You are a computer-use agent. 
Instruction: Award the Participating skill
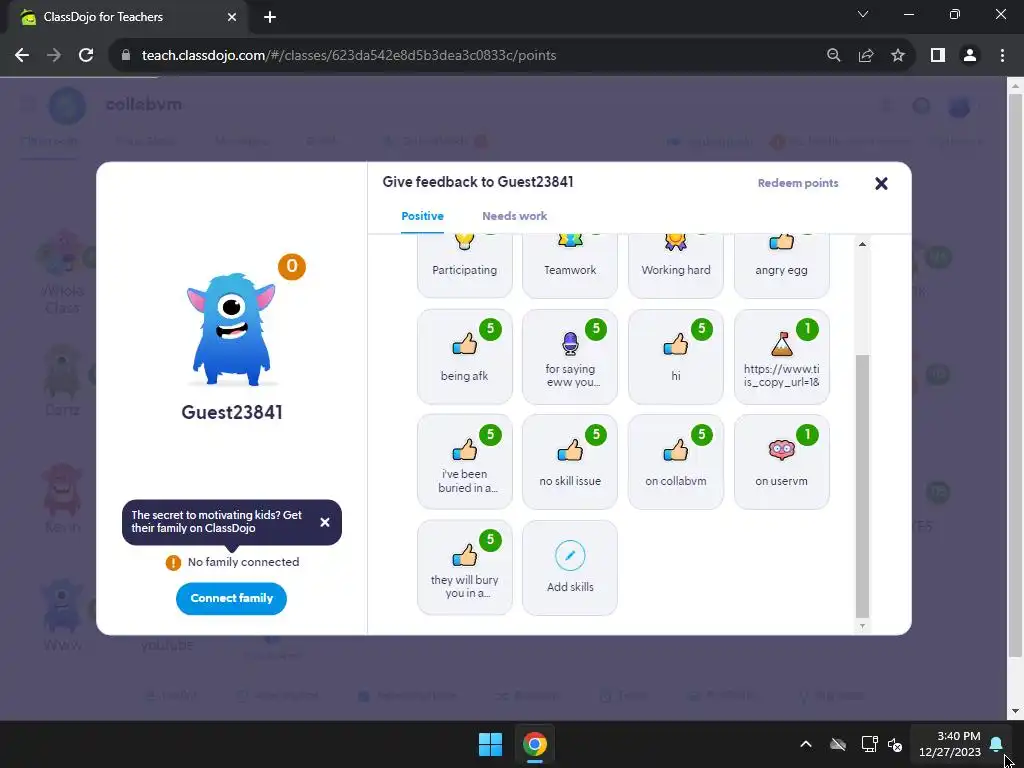[x=464, y=264]
